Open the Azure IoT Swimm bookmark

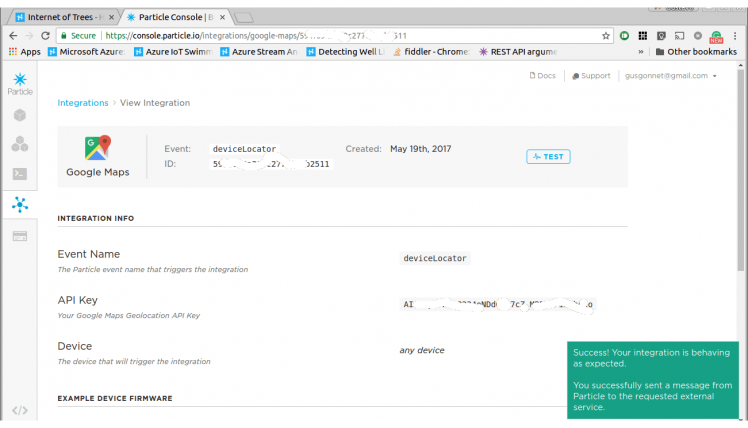(x=173, y=52)
